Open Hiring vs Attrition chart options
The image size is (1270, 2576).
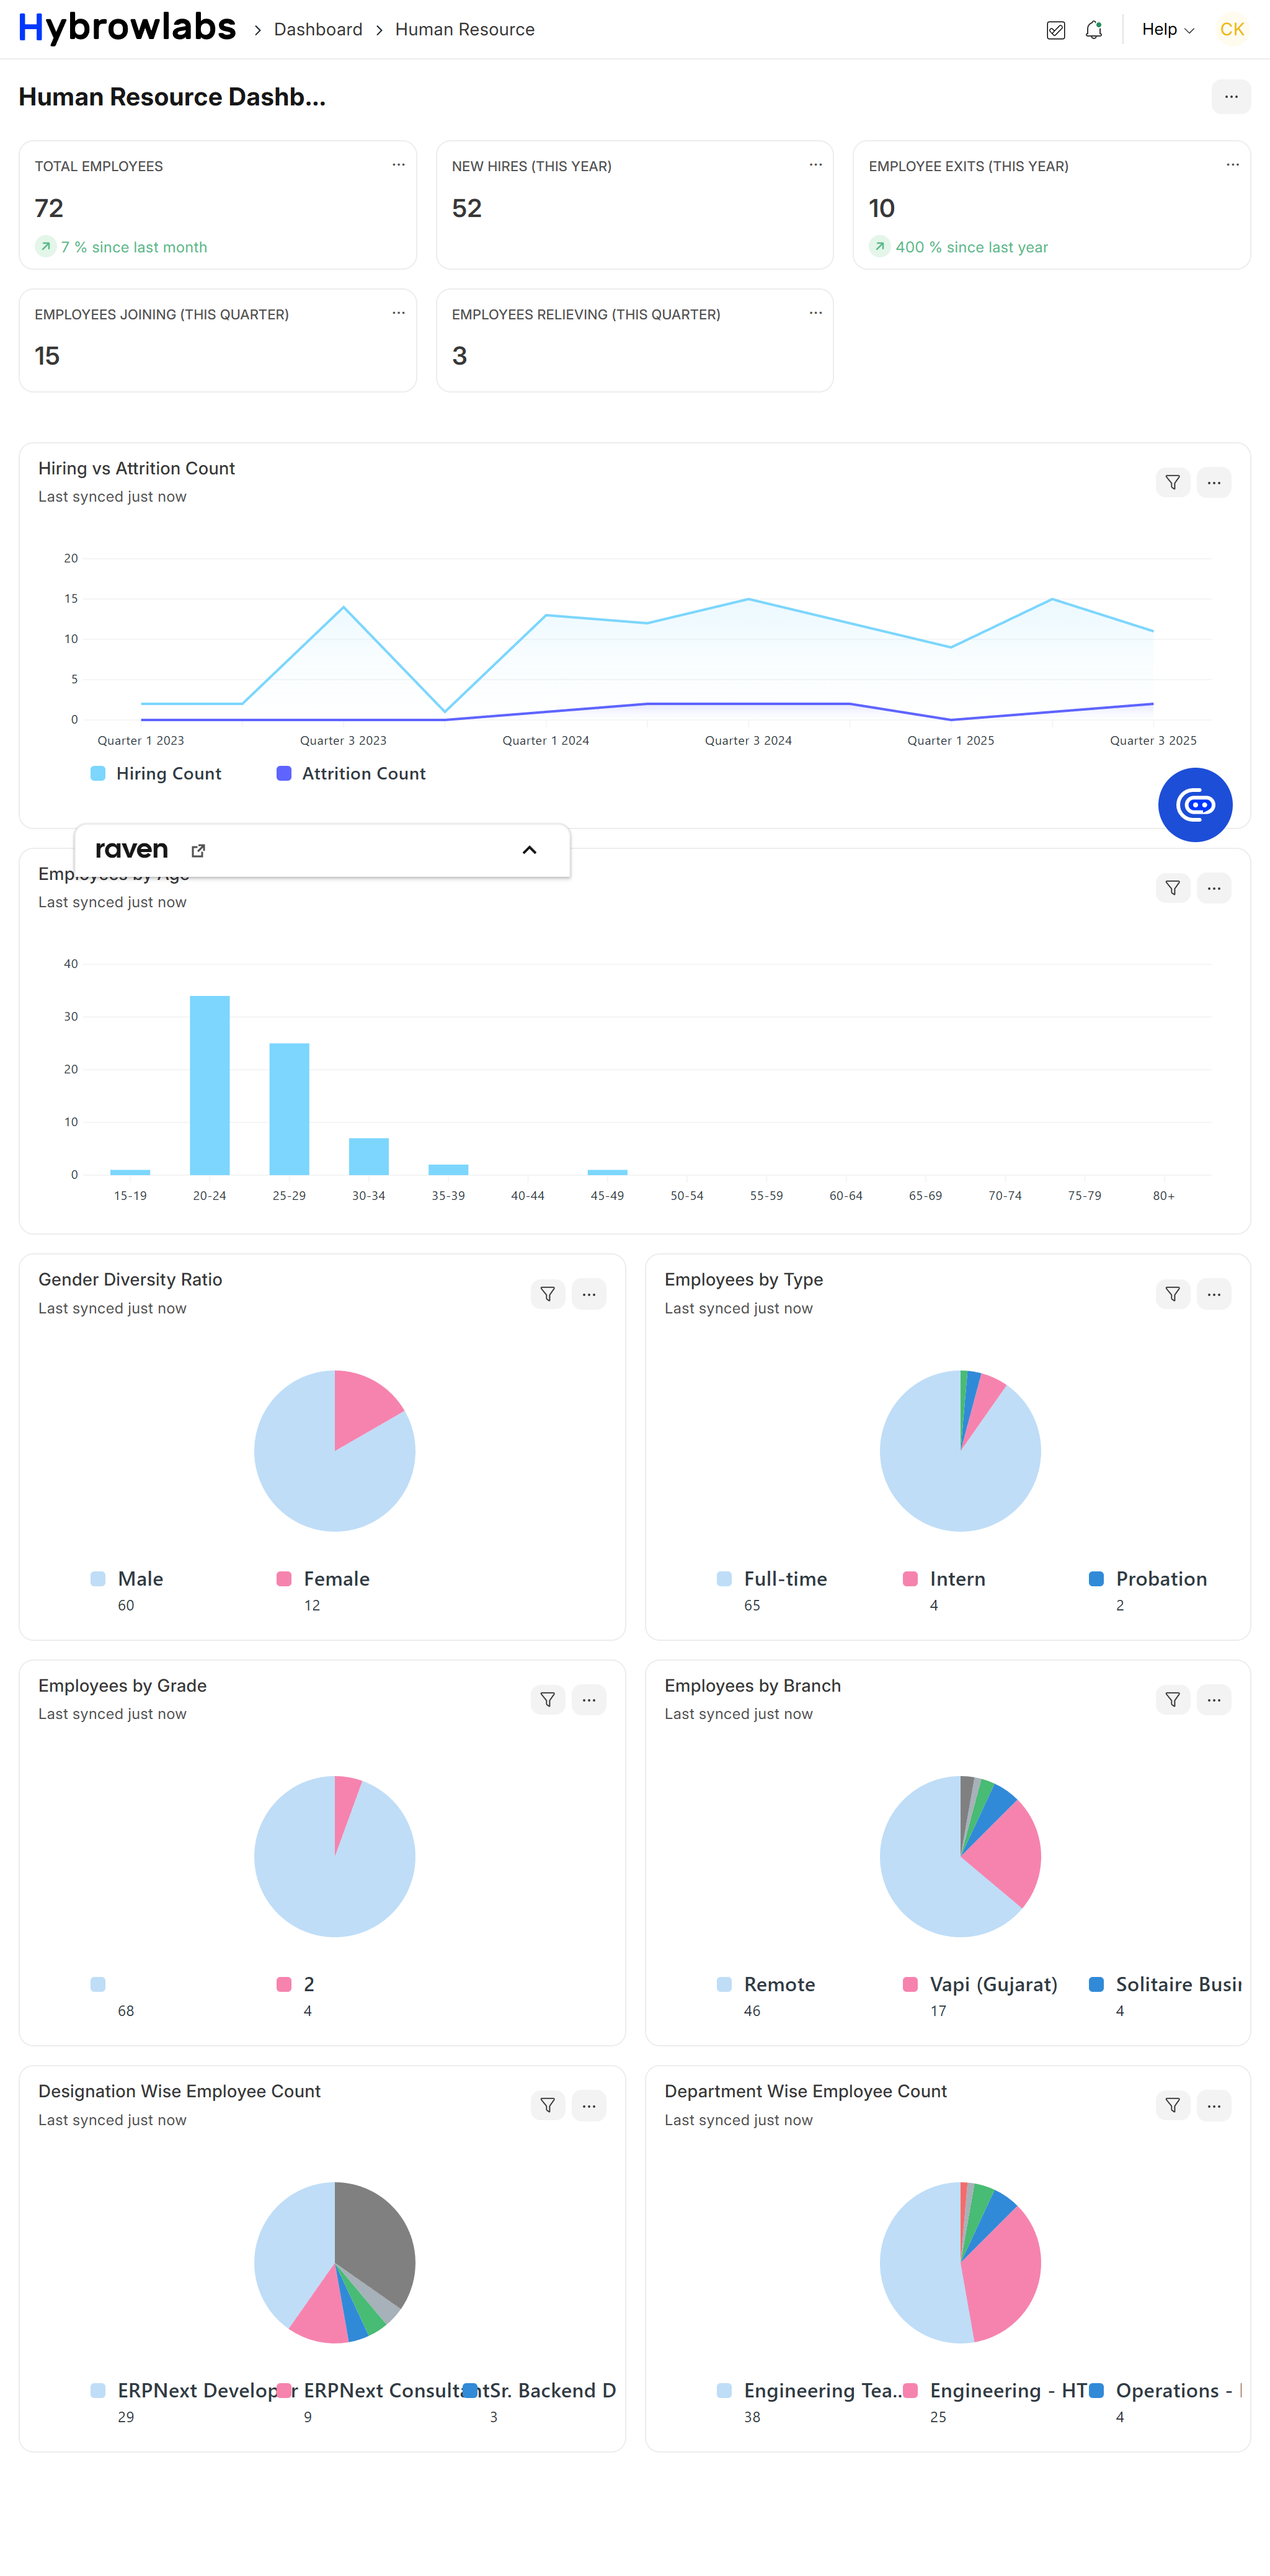tap(1214, 483)
